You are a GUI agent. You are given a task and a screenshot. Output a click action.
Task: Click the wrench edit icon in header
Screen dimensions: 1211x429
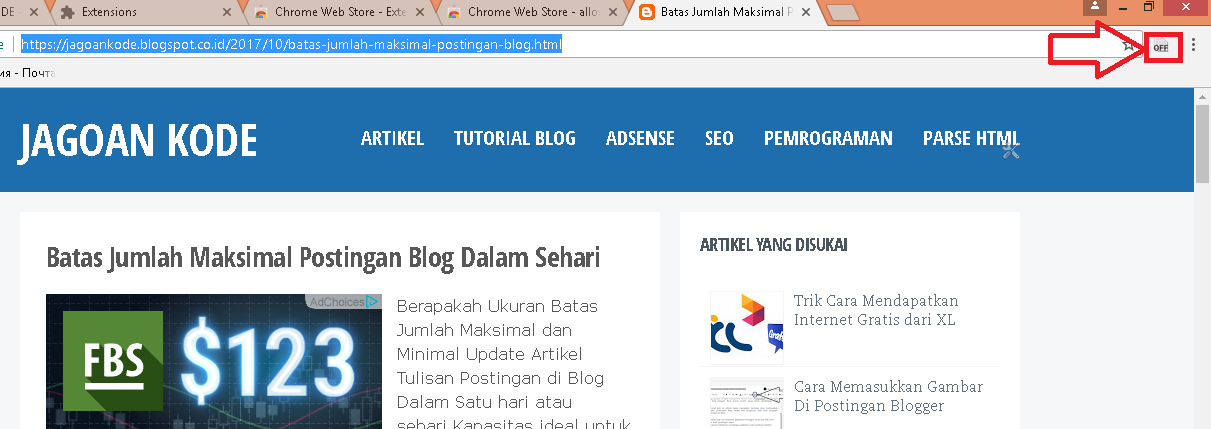[x=1010, y=151]
